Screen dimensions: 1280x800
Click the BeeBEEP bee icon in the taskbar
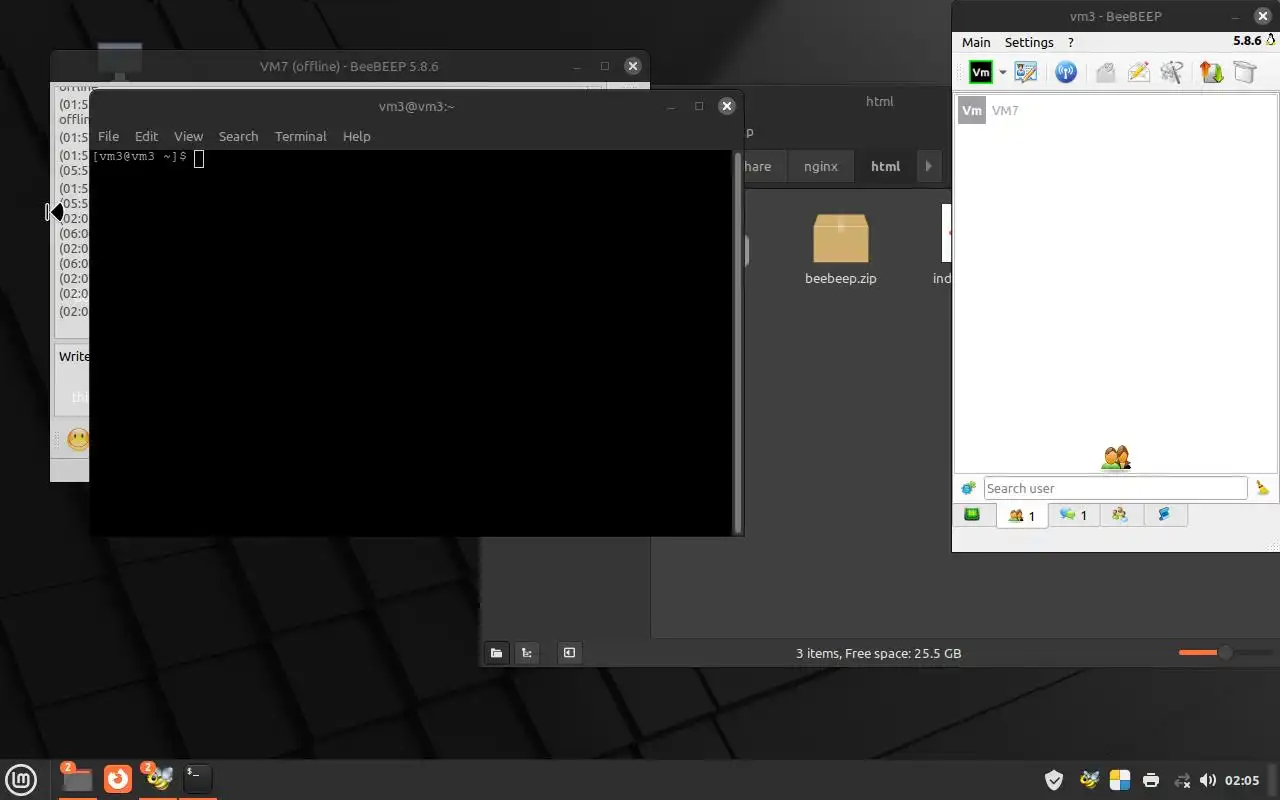tap(158, 779)
